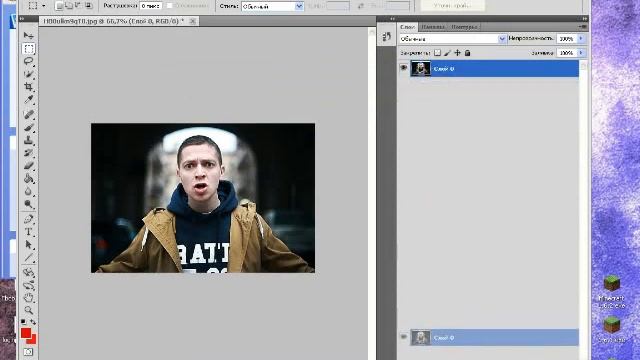640x360 pixels.
Task: Select the Pen tool
Action: pos(28,219)
